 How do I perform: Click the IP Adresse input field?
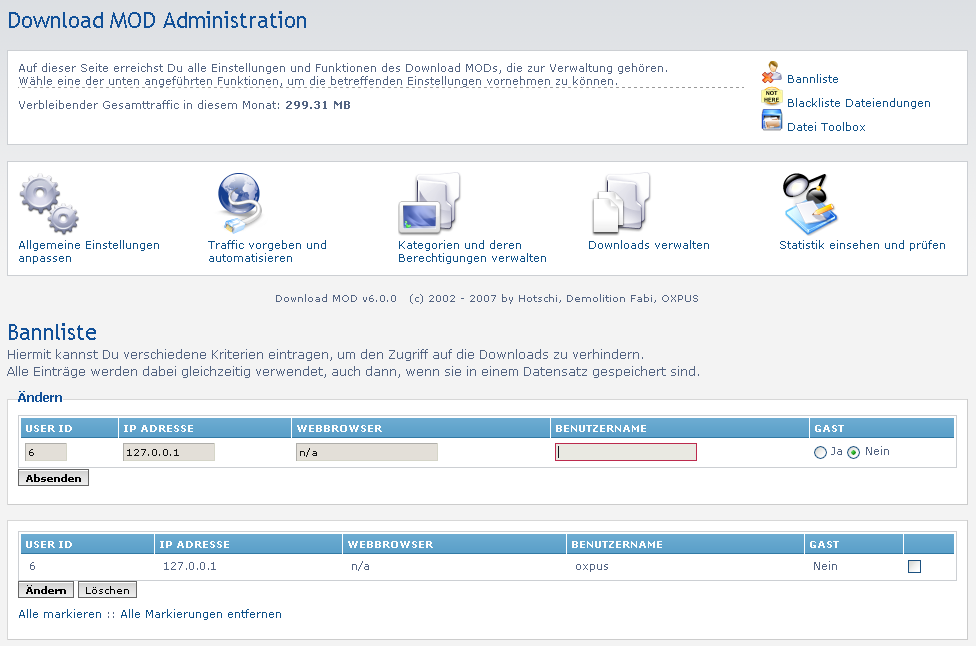pyautogui.click(x=168, y=452)
